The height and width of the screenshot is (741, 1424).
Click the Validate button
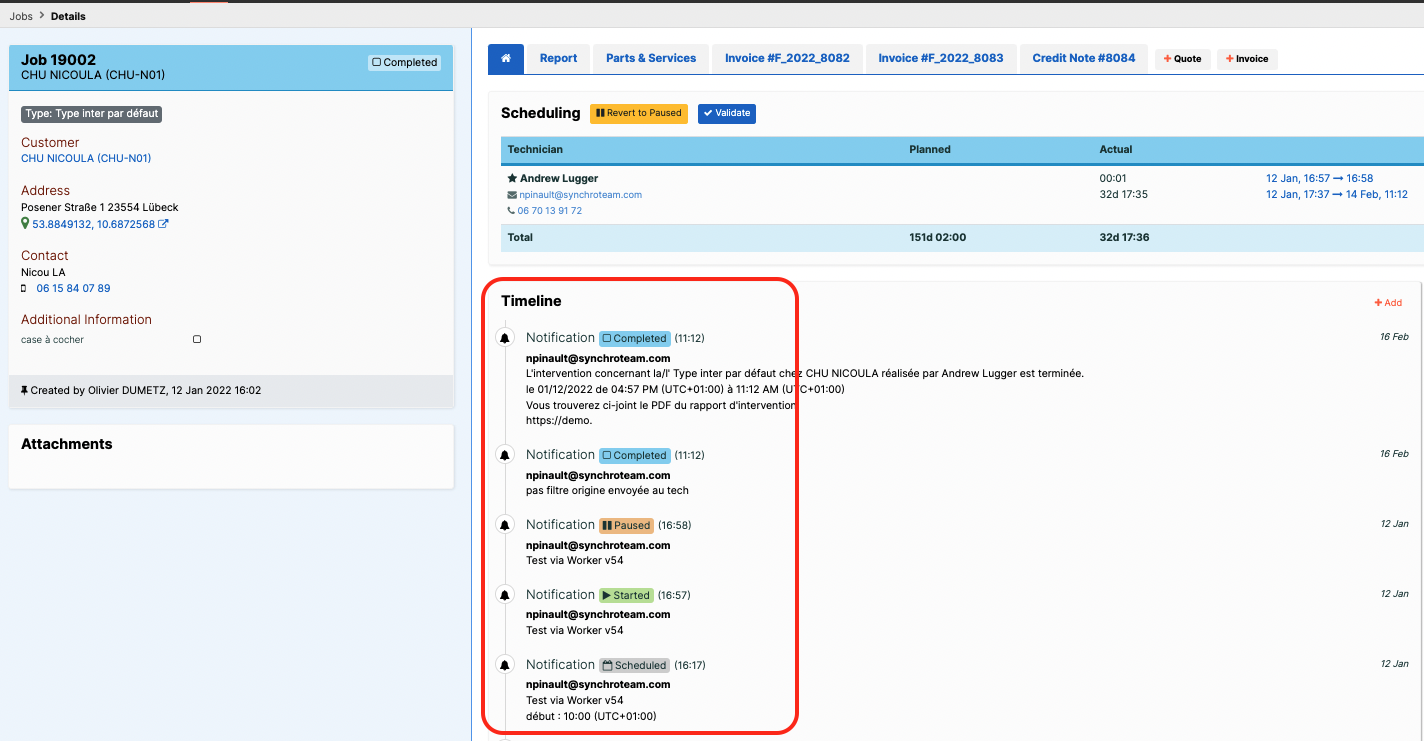click(x=727, y=113)
